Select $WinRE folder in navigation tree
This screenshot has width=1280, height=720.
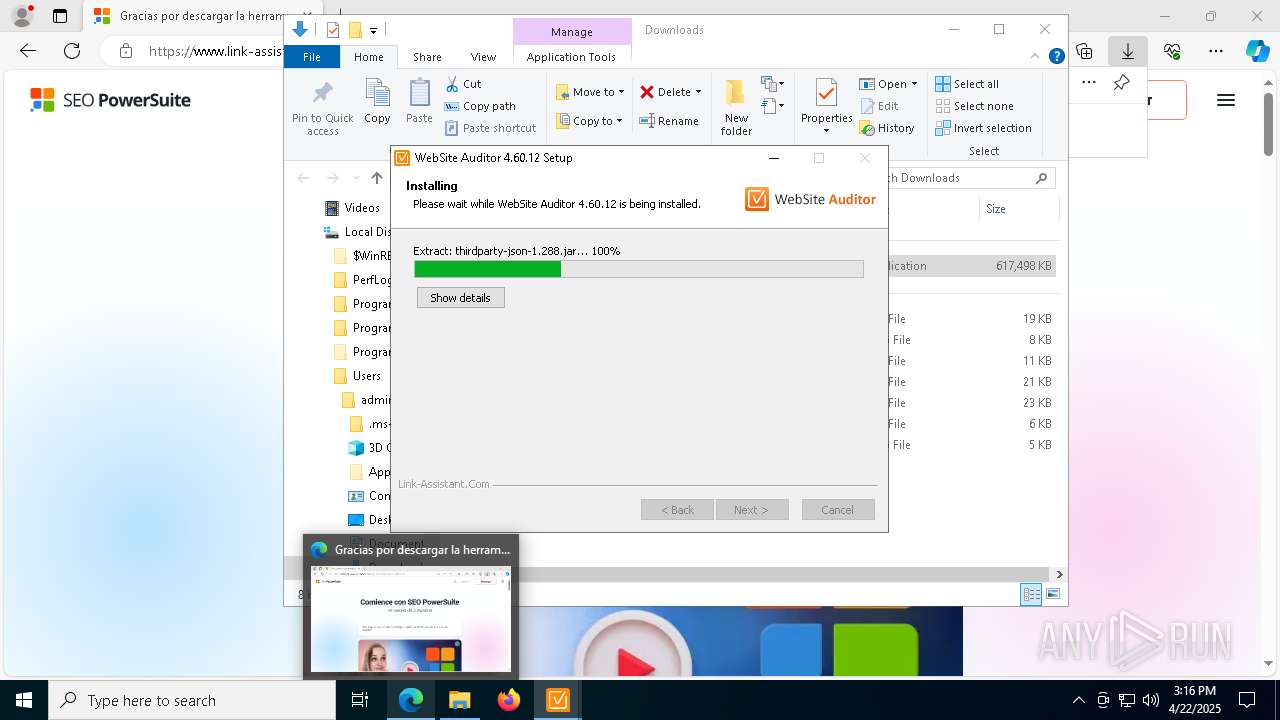(x=361, y=256)
